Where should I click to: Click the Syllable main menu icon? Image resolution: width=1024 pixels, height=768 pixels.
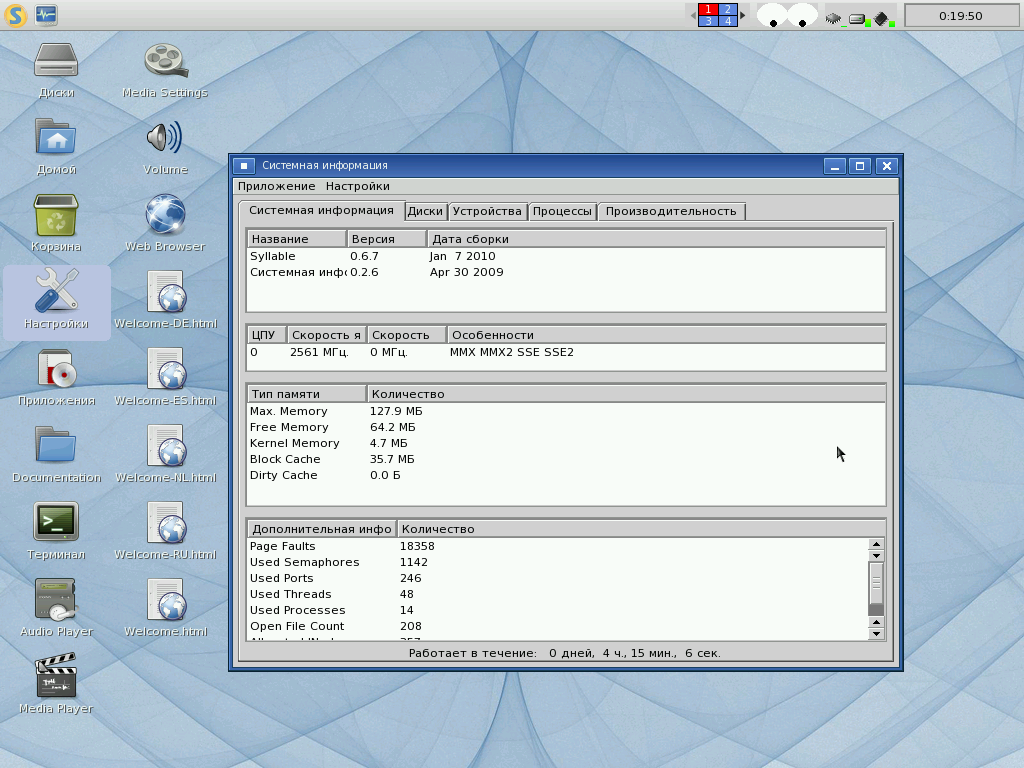point(15,15)
